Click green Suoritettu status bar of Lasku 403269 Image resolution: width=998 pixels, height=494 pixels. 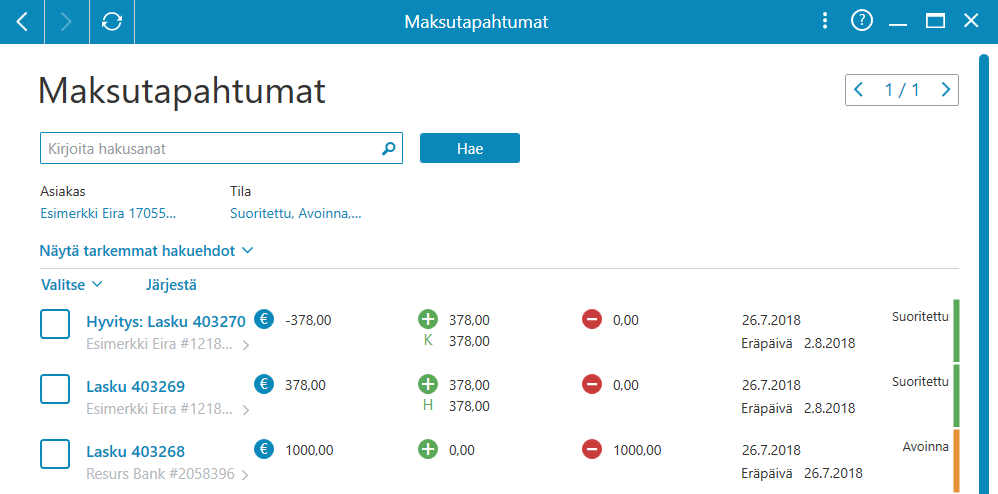(x=956, y=395)
